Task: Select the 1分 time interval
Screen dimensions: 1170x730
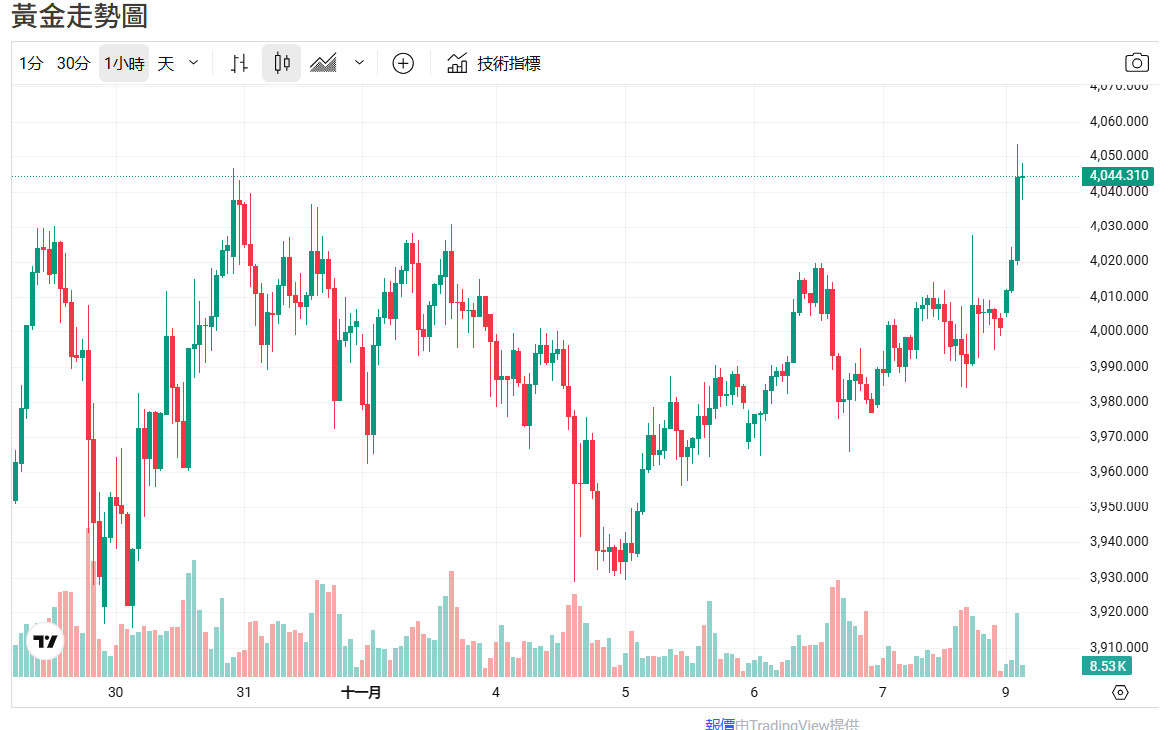Action: 31,63
